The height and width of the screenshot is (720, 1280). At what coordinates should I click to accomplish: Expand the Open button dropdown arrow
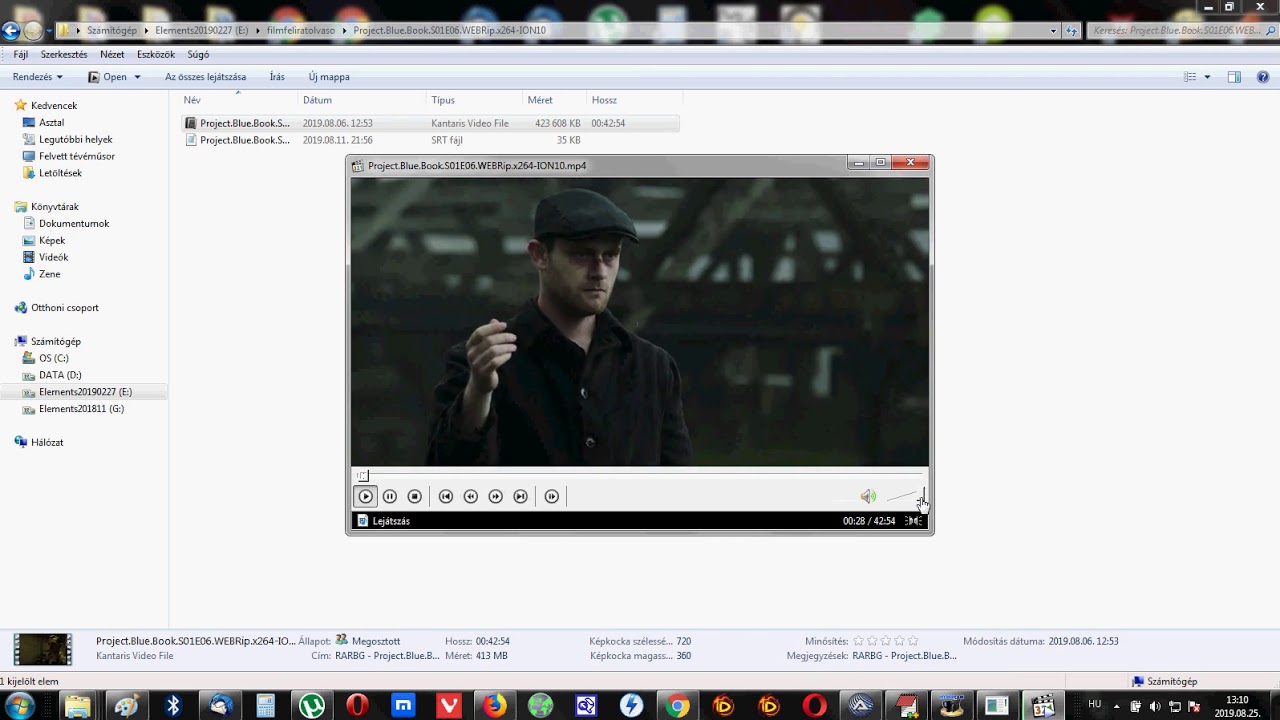pos(137,77)
